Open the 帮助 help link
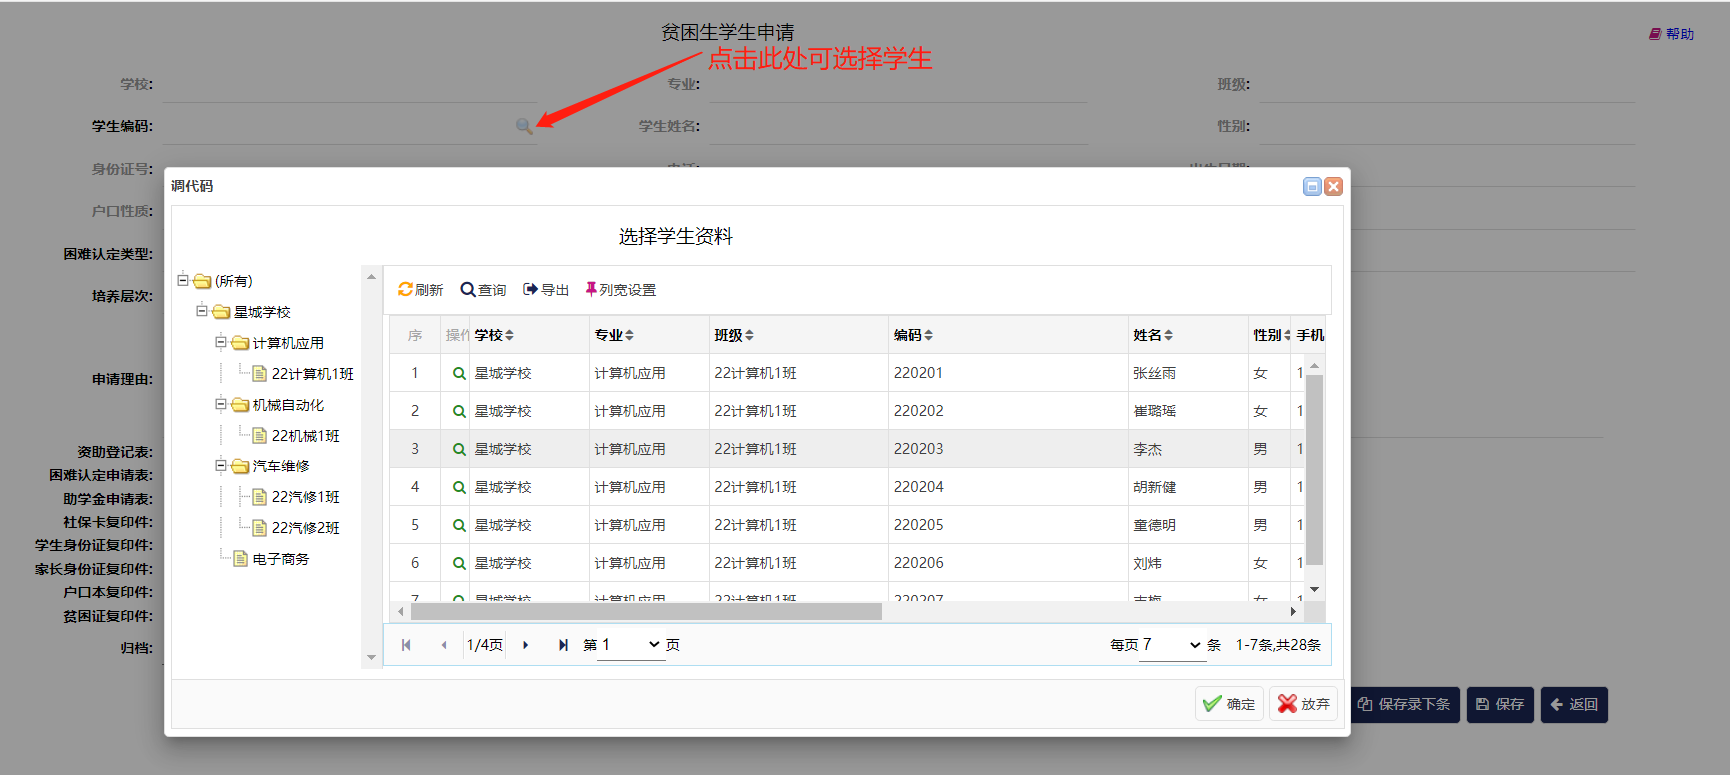1730x775 pixels. click(1672, 34)
